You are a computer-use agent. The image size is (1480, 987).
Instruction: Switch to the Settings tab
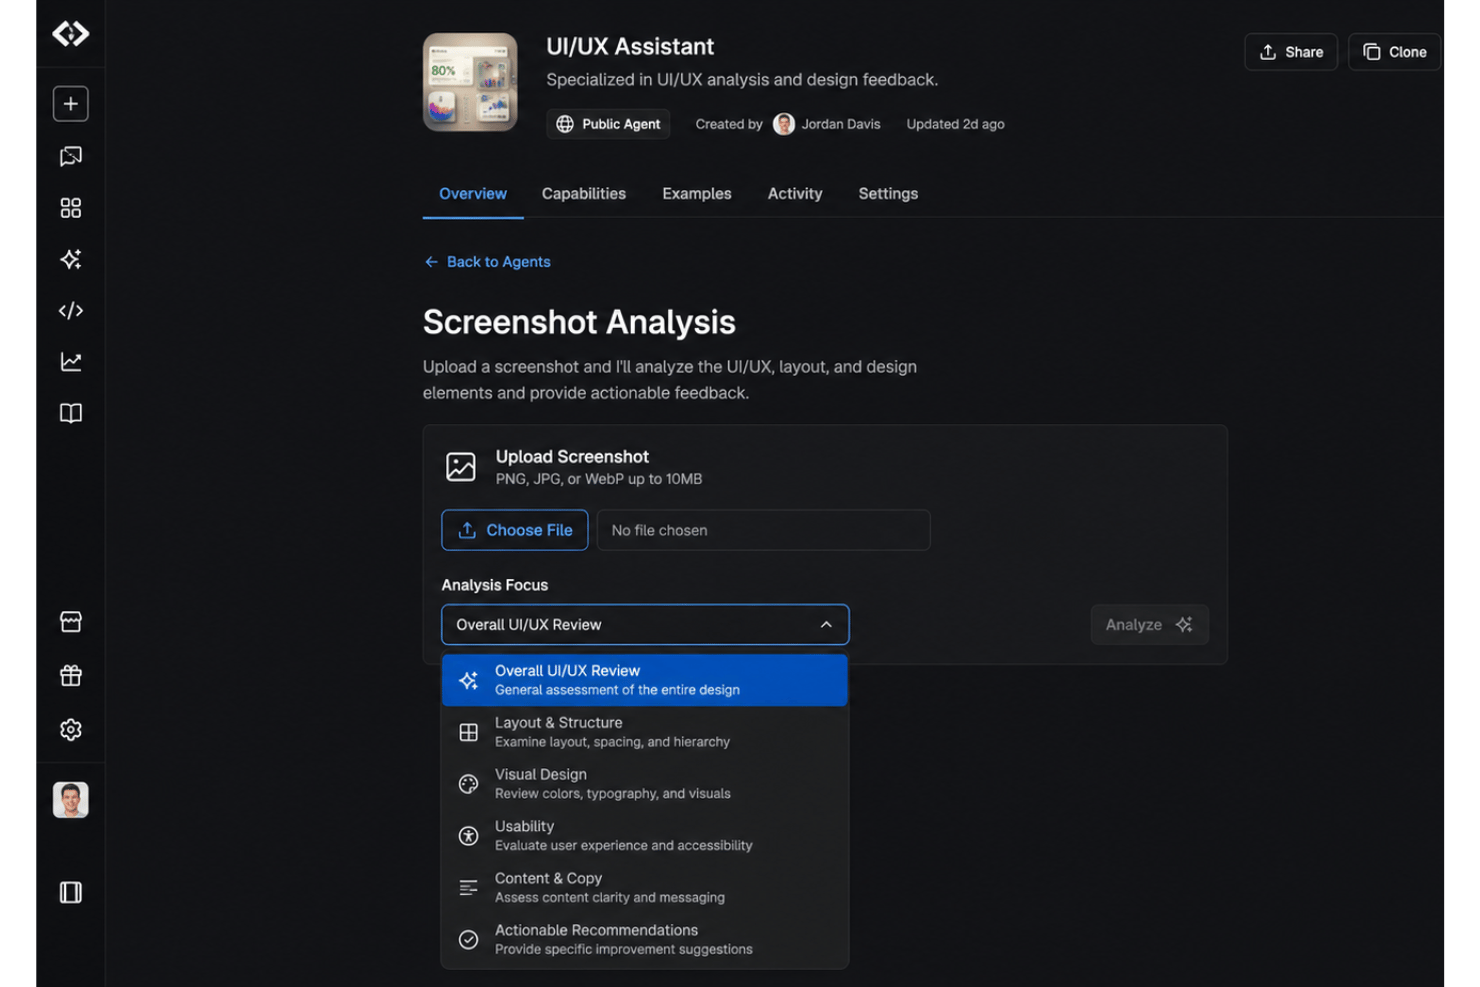pos(888,194)
